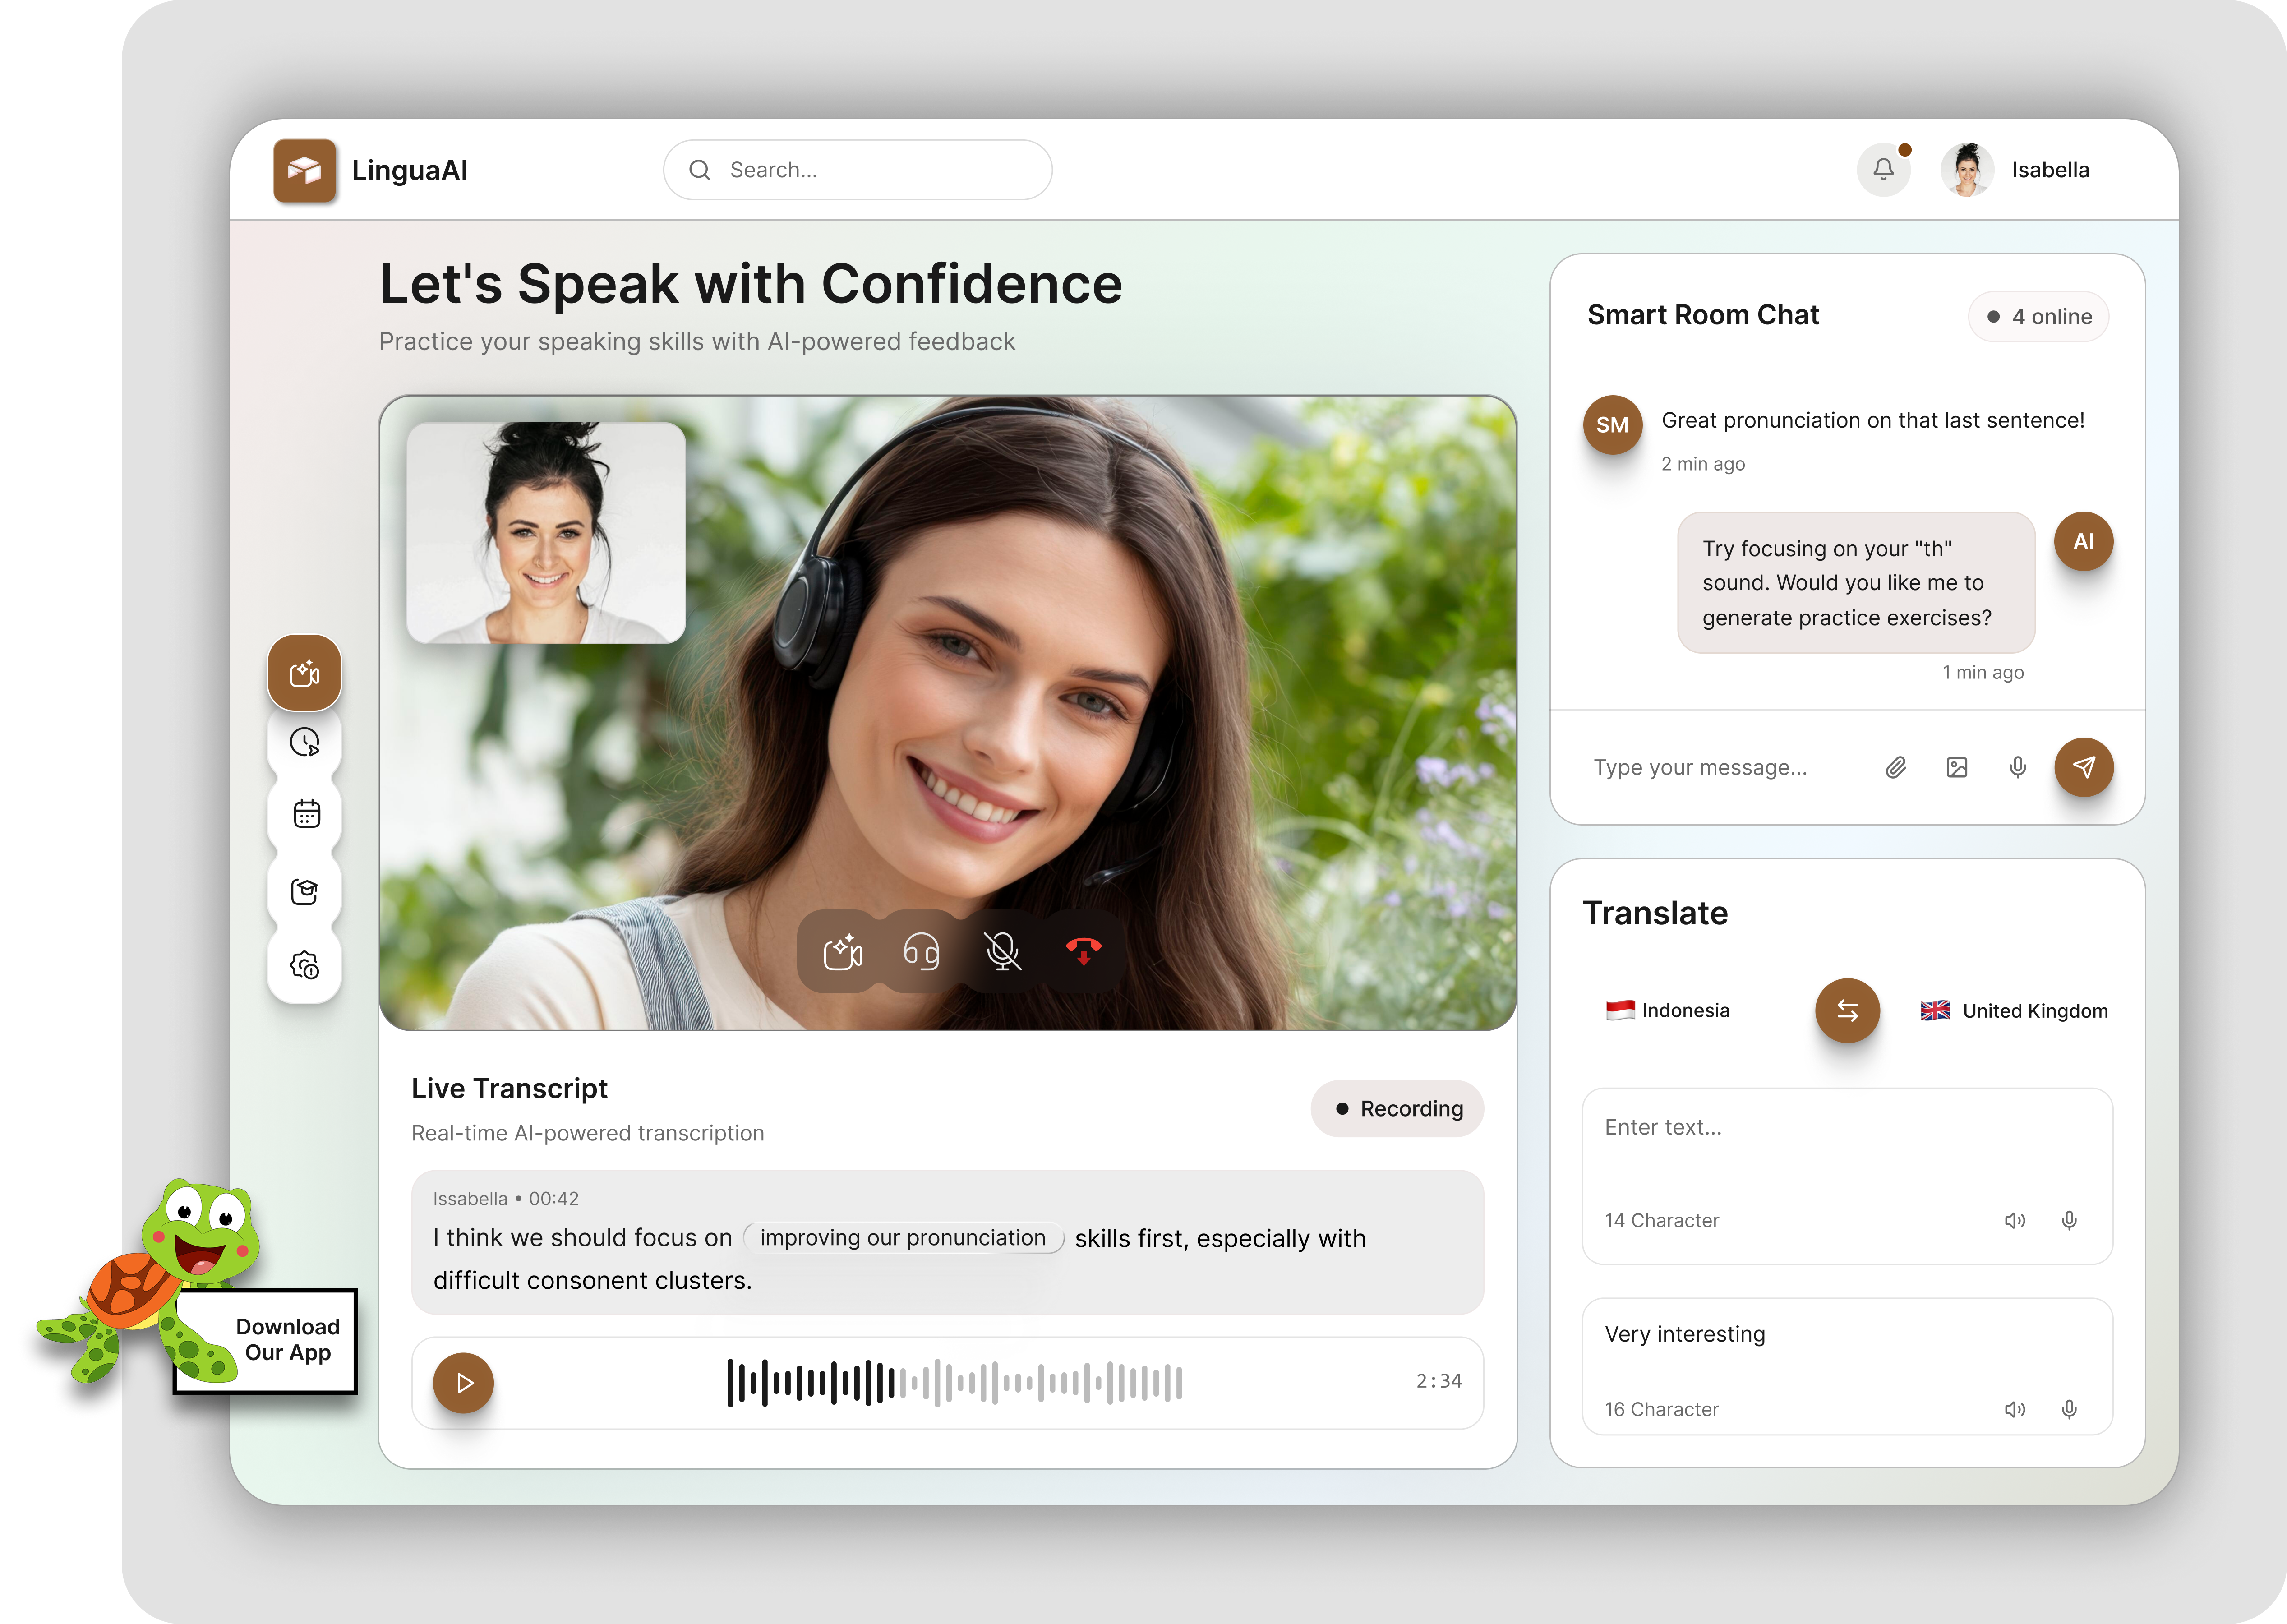
Task: Swap the translation languages
Action: click(1847, 1010)
